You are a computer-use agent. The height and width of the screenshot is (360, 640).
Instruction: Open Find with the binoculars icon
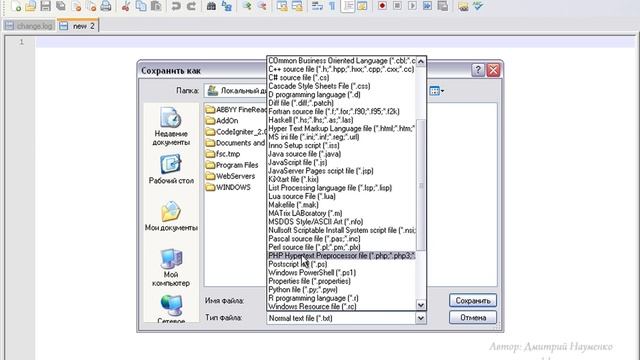pyautogui.click(x=211, y=6)
